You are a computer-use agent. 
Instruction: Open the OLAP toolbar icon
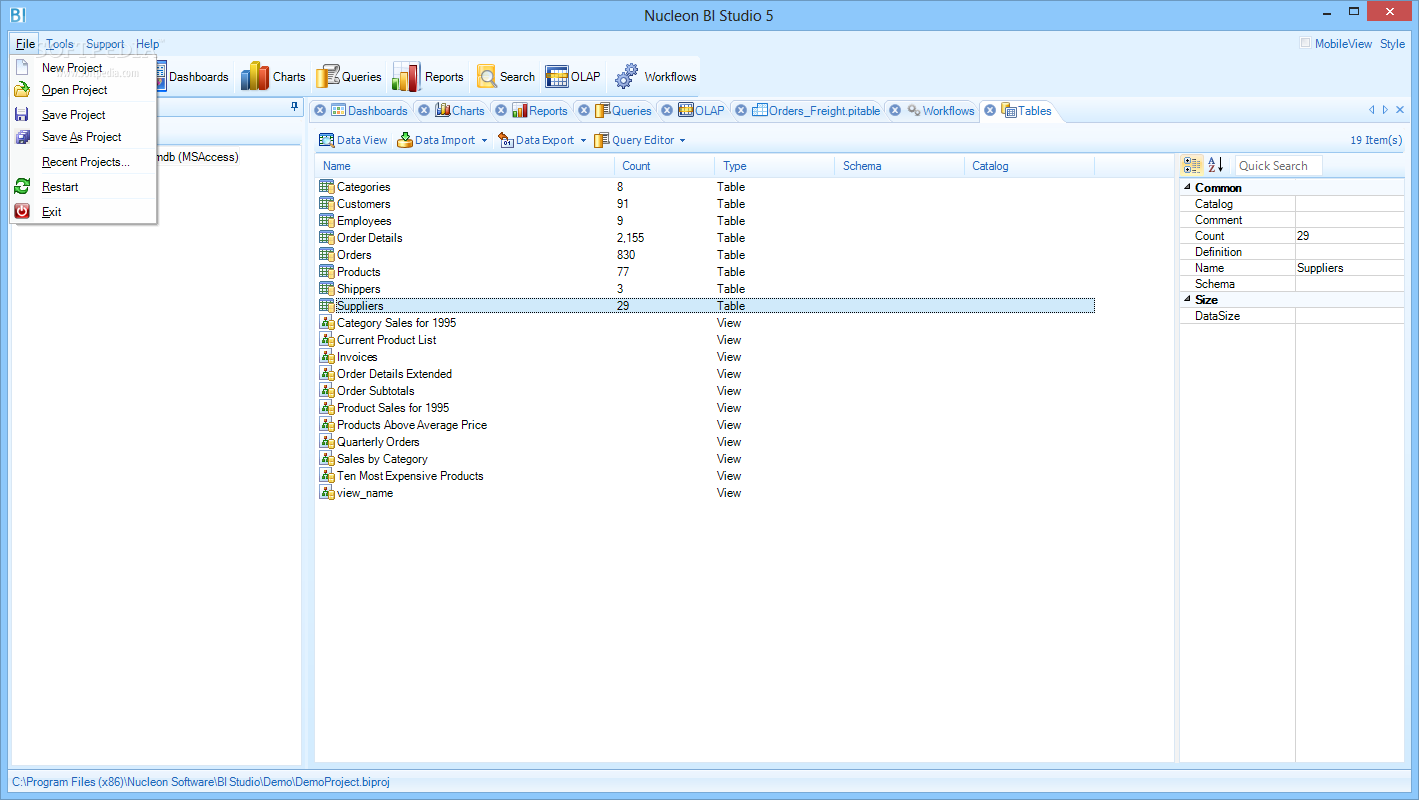(557, 77)
